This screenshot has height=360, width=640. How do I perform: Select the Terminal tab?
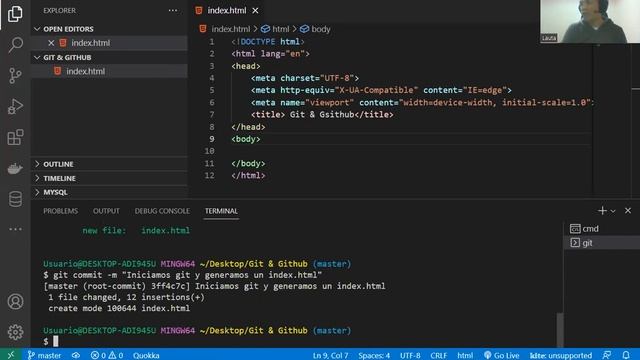(x=221, y=211)
